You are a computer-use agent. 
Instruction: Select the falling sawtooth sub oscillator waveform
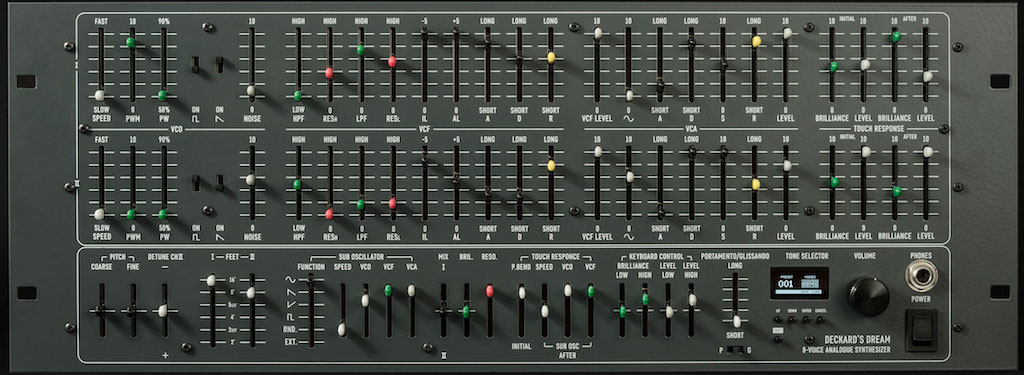[291, 291]
